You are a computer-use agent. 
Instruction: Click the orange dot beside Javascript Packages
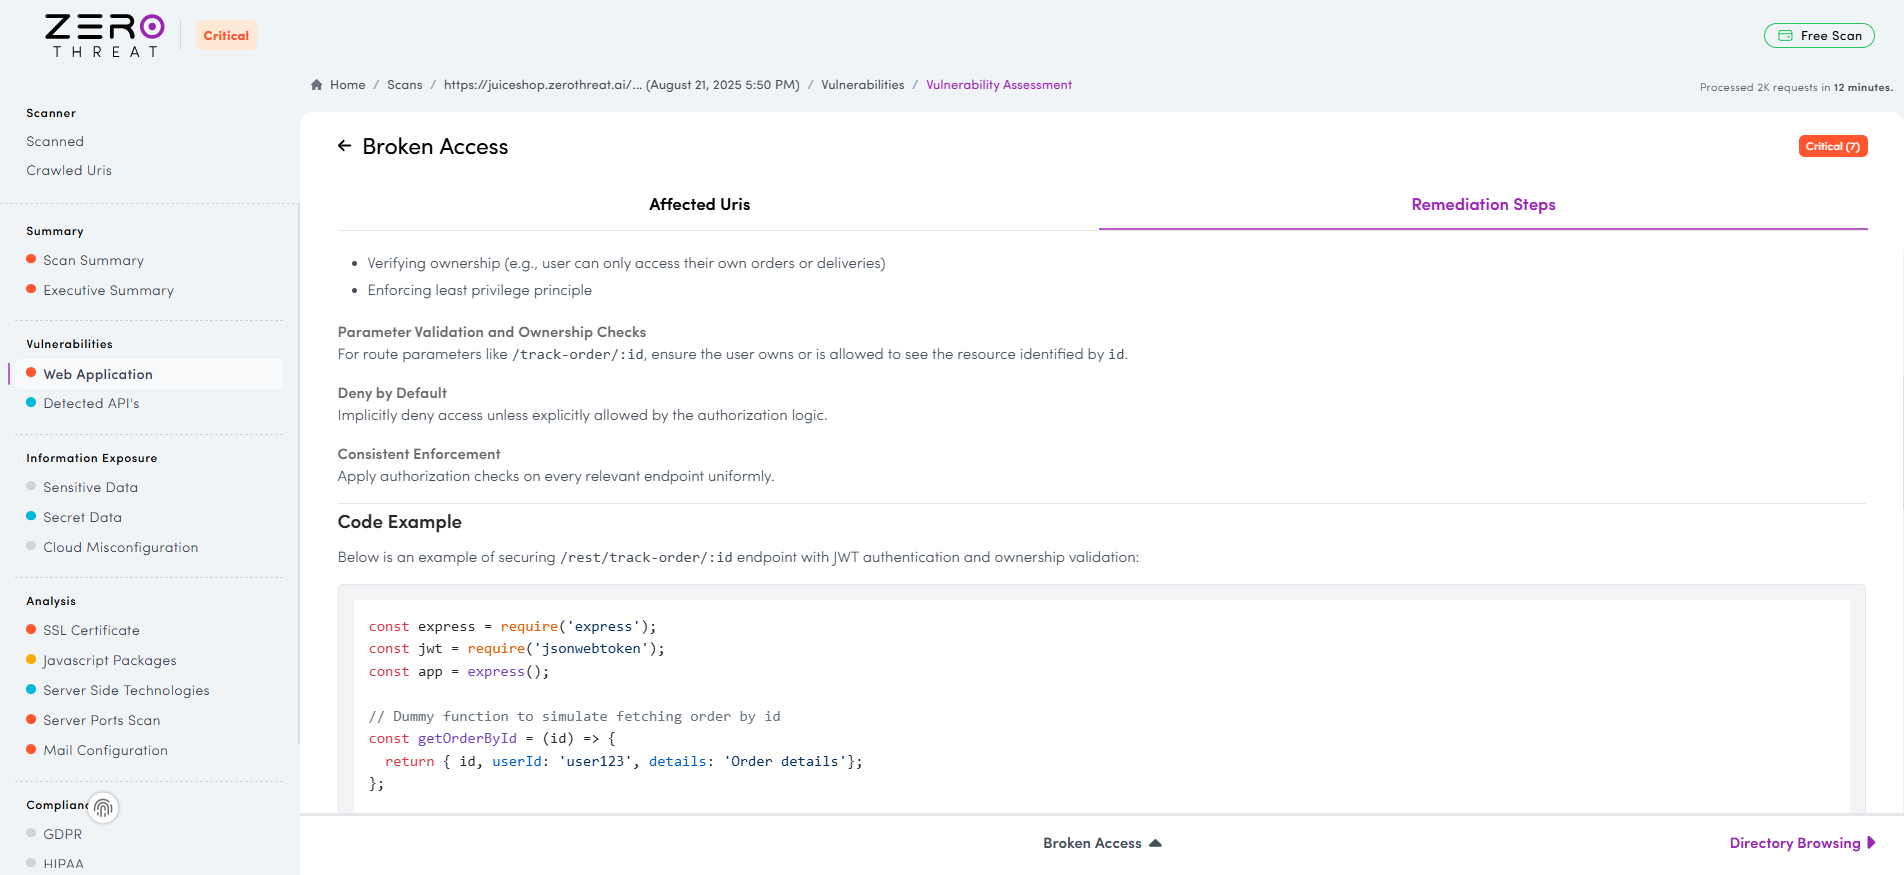(31, 660)
